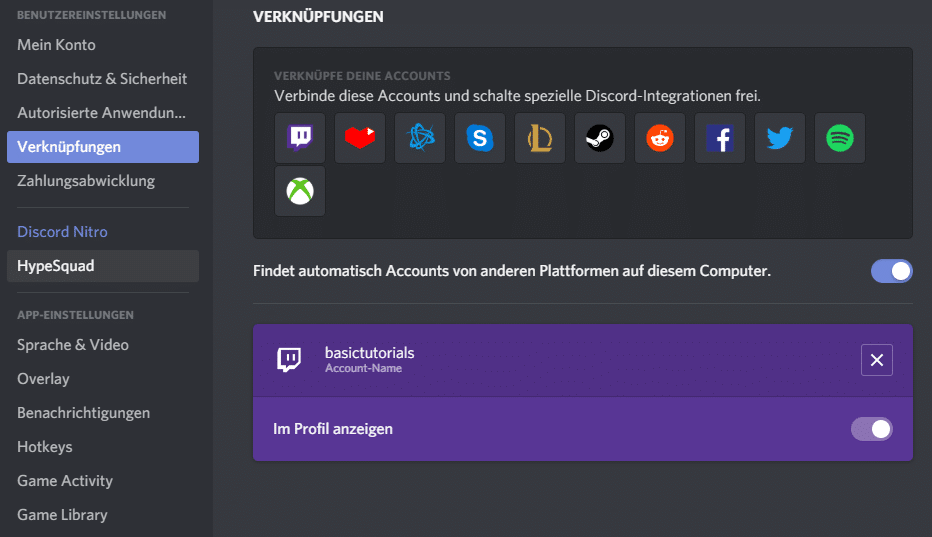Open Mein Konto settings
The image size is (932, 537).
click(56, 45)
